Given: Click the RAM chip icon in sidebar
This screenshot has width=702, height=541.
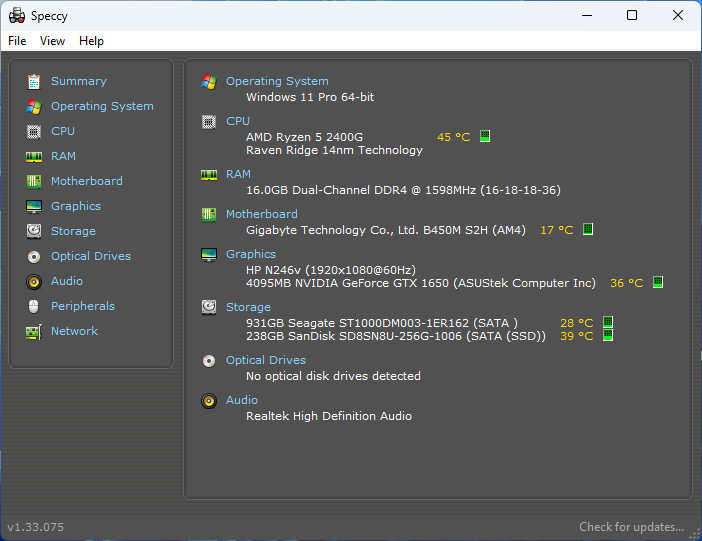Looking at the screenshot, I should coord(34,156).
